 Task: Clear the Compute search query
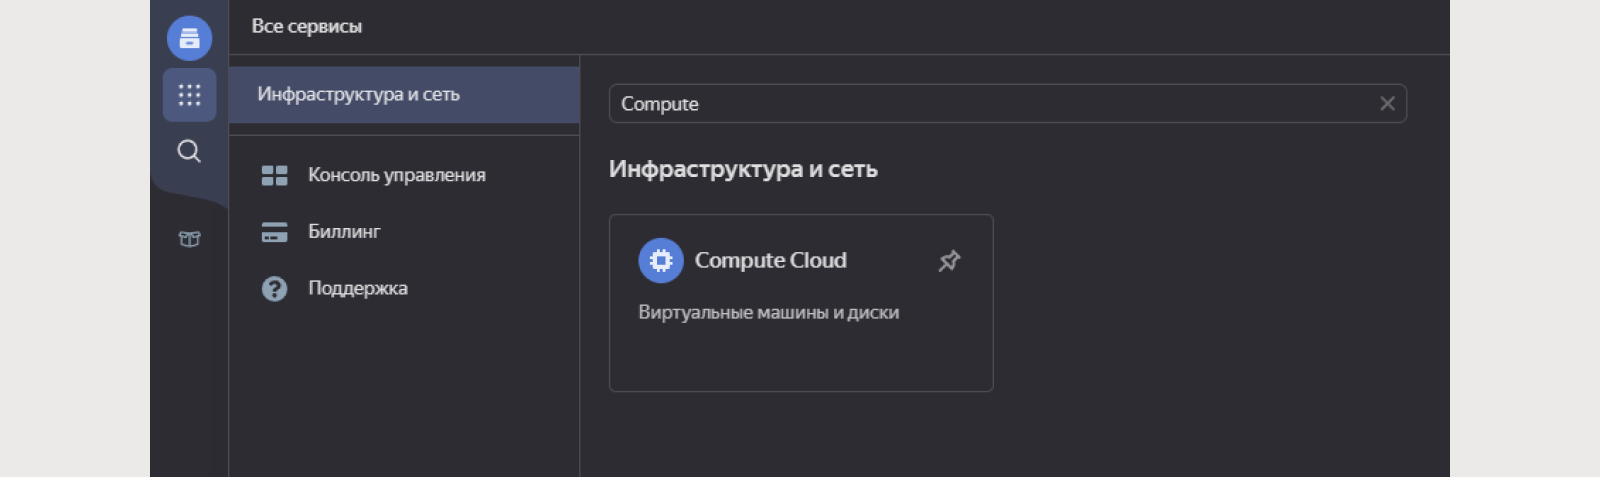[x=1387, y=104]
